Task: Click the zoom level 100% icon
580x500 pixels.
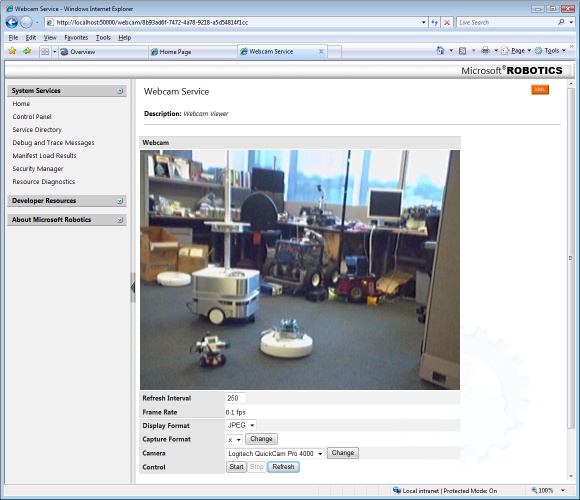Action: (x=535, y=490)
